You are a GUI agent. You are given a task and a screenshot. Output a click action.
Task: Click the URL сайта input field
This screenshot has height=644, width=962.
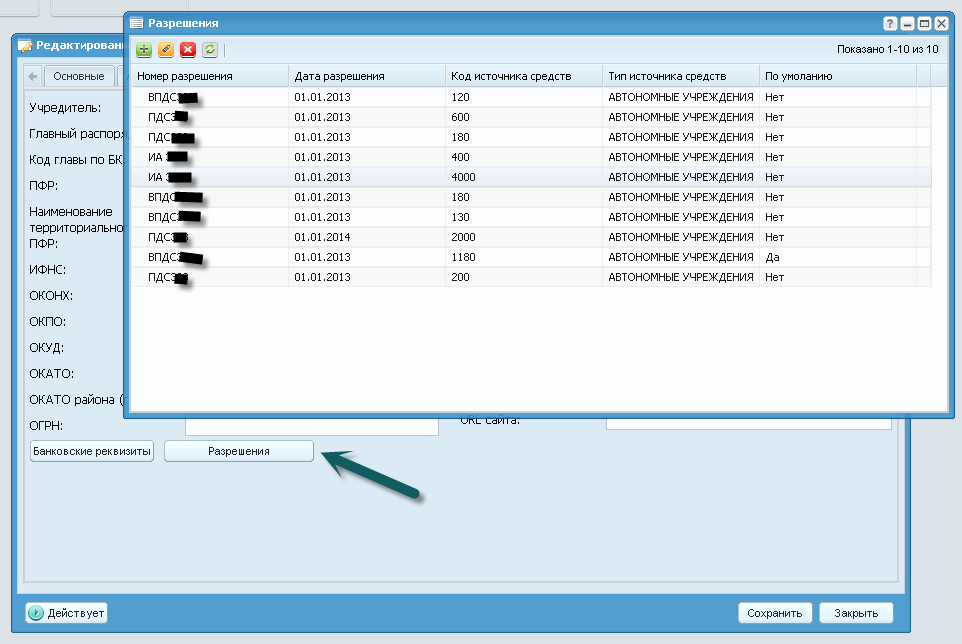[748, 424]
